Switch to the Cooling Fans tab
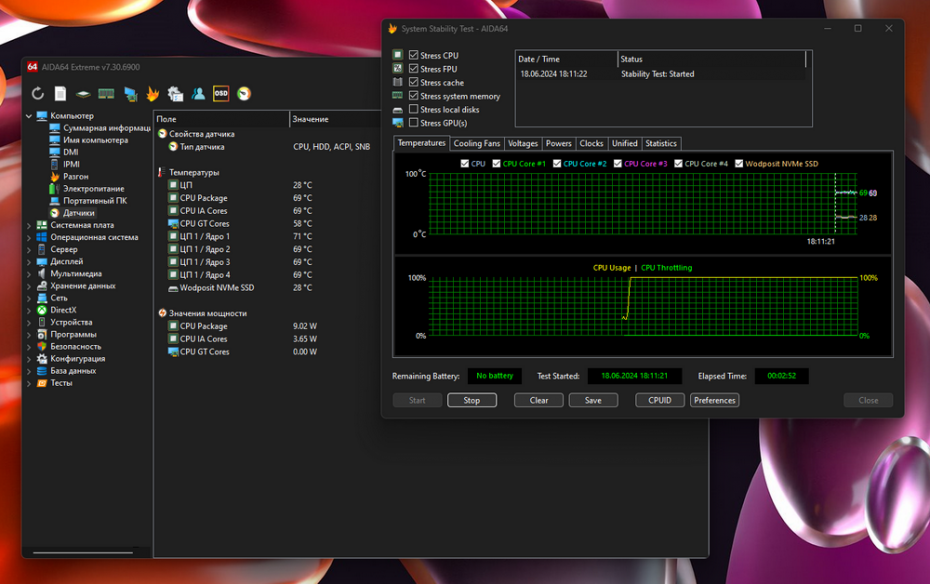 coord(476,144)
